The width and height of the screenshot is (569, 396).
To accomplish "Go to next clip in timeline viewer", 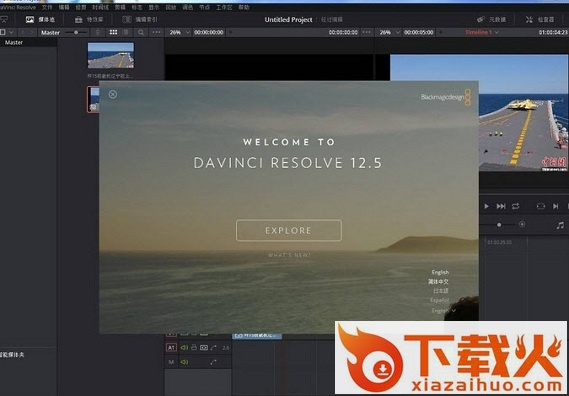I will (556, 206).
